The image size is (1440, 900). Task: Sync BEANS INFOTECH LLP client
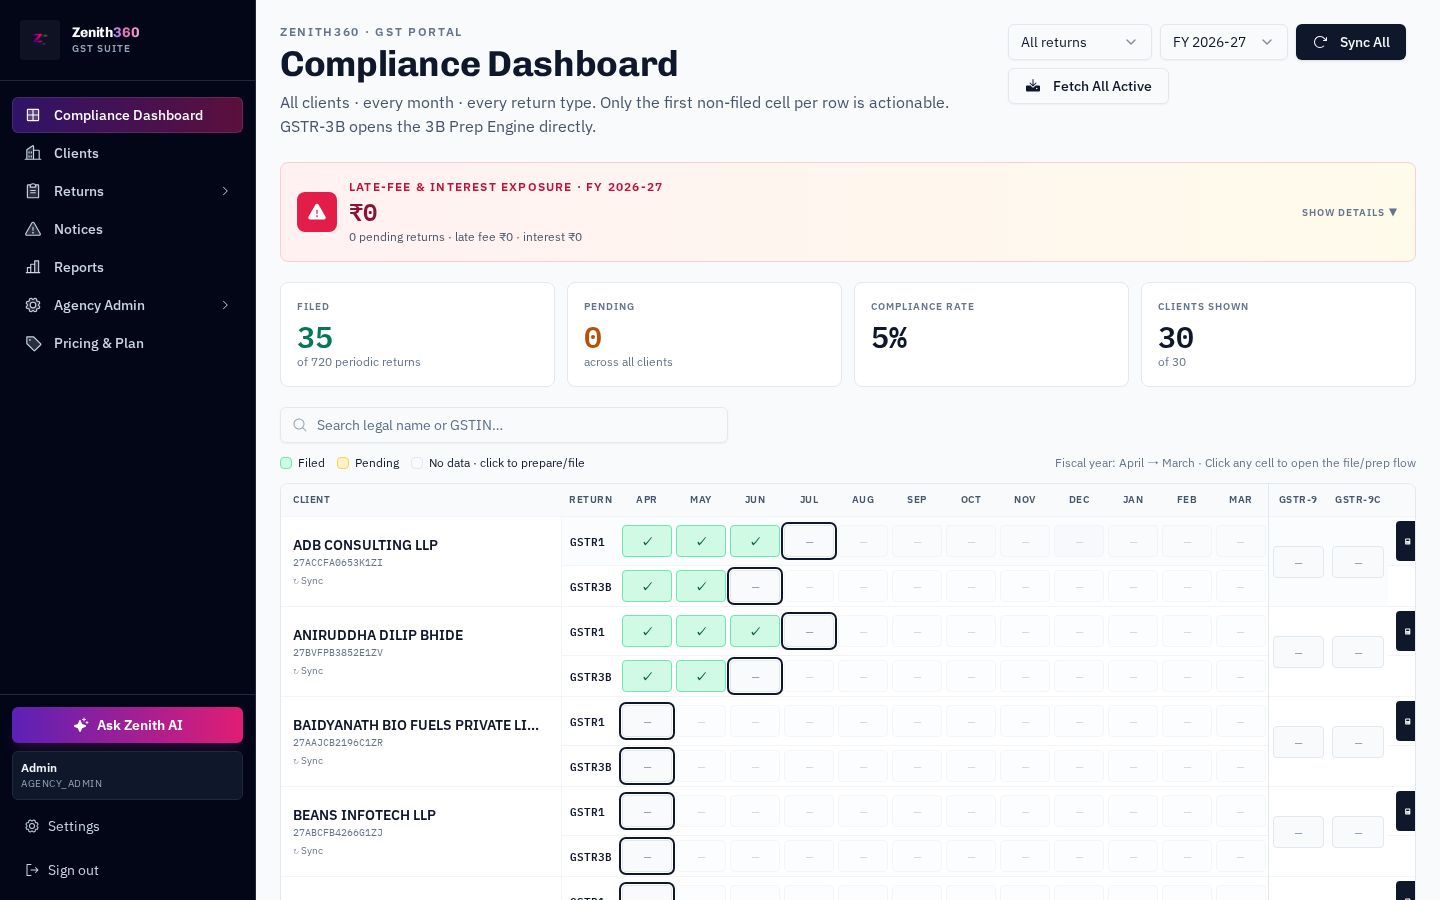tap(308, 851)
